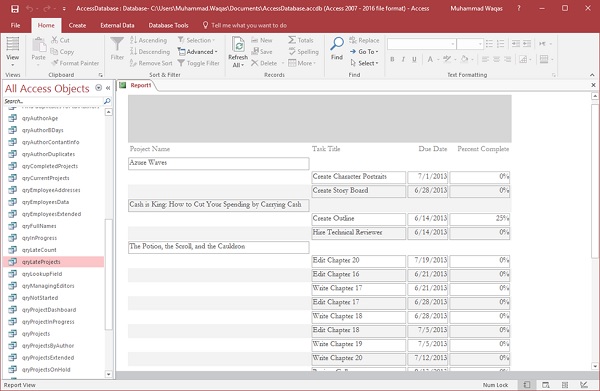
Task: Click the Spelling check icon
Action: pos(292,52)
